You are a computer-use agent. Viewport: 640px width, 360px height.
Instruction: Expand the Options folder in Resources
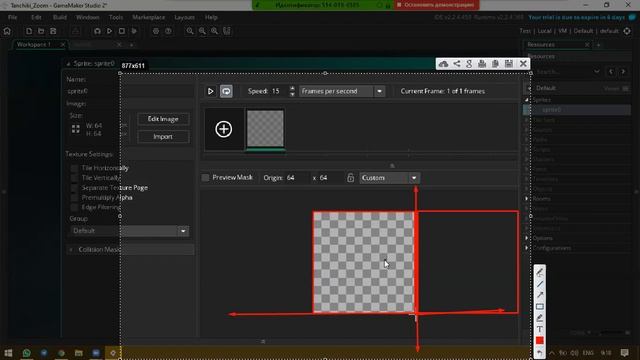527,238
